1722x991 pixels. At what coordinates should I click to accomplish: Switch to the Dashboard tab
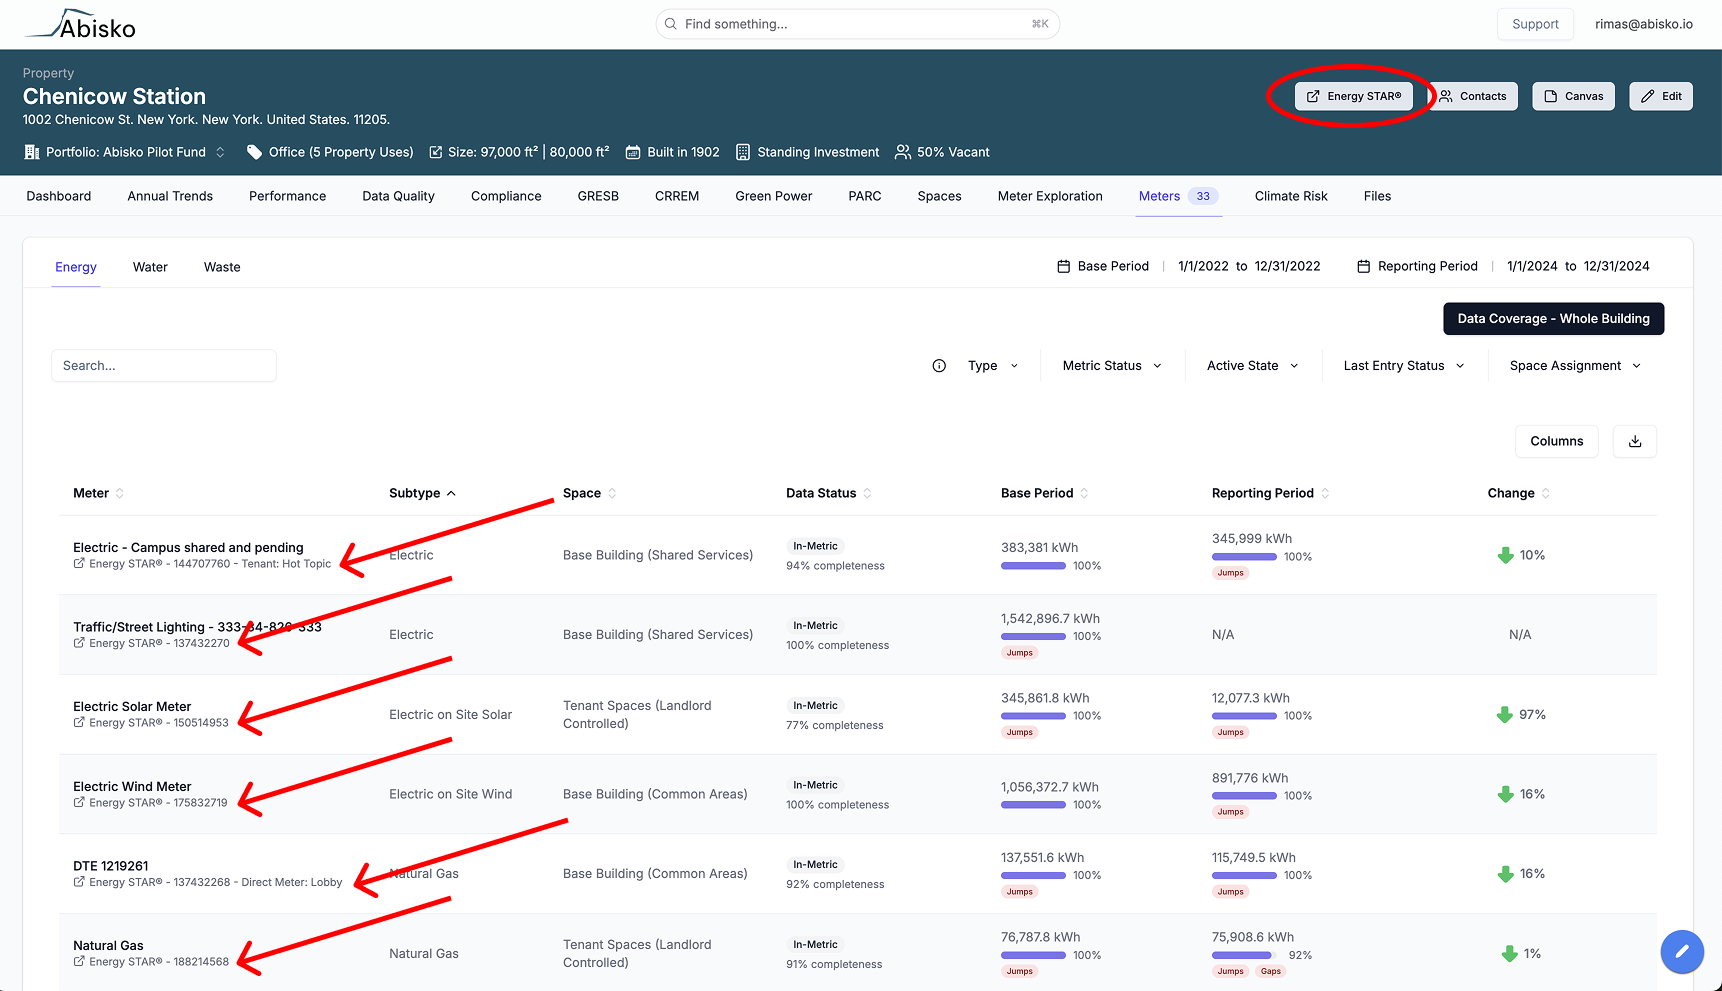pyautogui.click(x=59, y=196)
